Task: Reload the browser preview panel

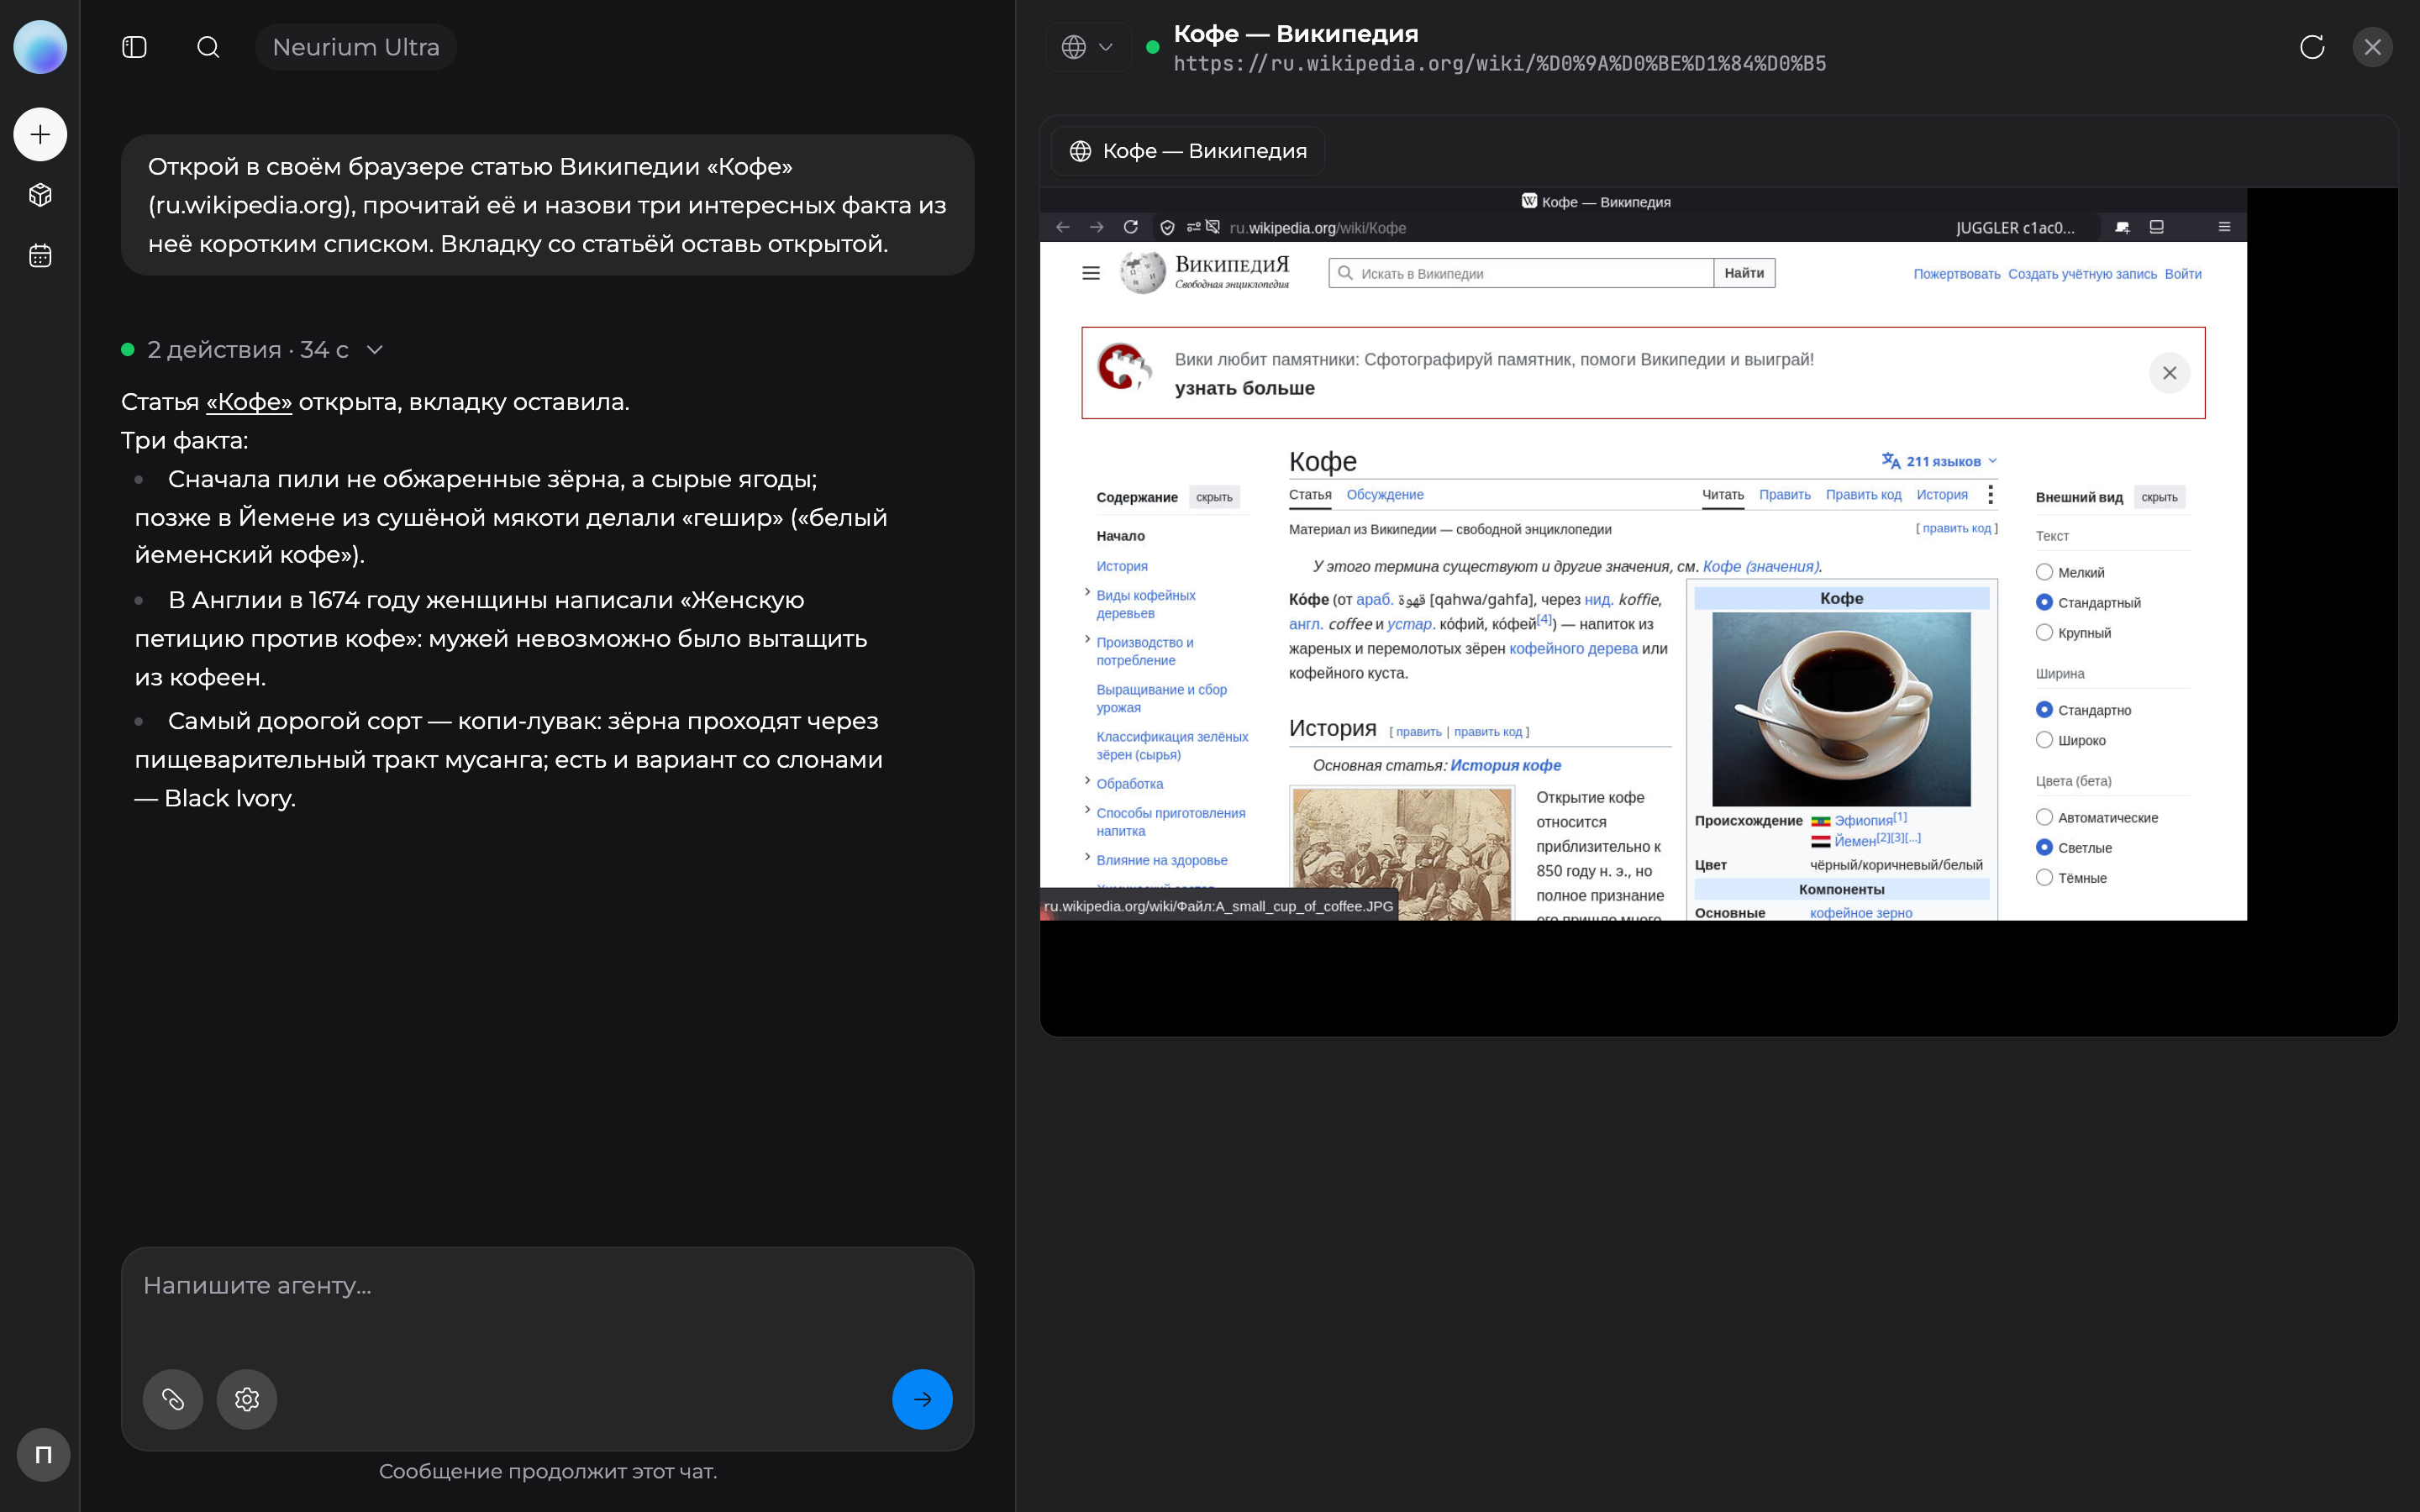Action: [2312, 47]
